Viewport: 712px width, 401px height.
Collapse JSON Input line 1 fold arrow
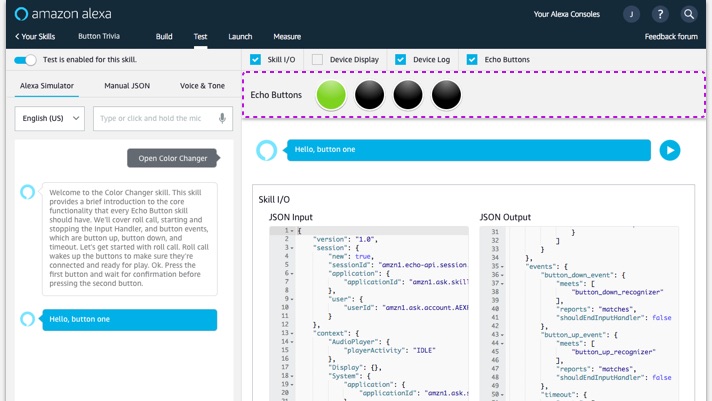(292, 231)
